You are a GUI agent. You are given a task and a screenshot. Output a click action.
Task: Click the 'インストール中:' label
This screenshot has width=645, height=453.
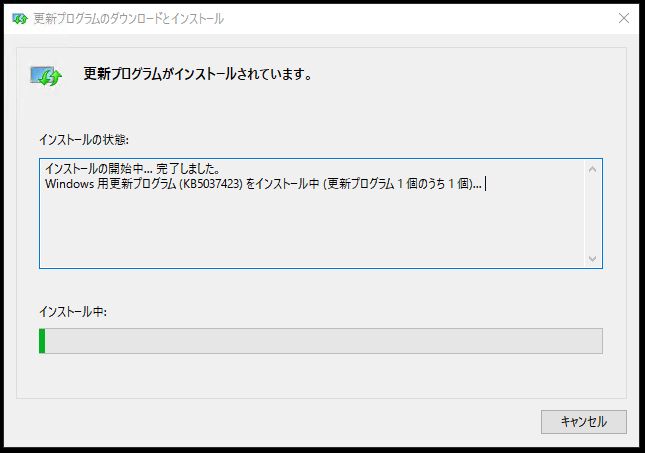pyautogui.click(x=73, y=312)
